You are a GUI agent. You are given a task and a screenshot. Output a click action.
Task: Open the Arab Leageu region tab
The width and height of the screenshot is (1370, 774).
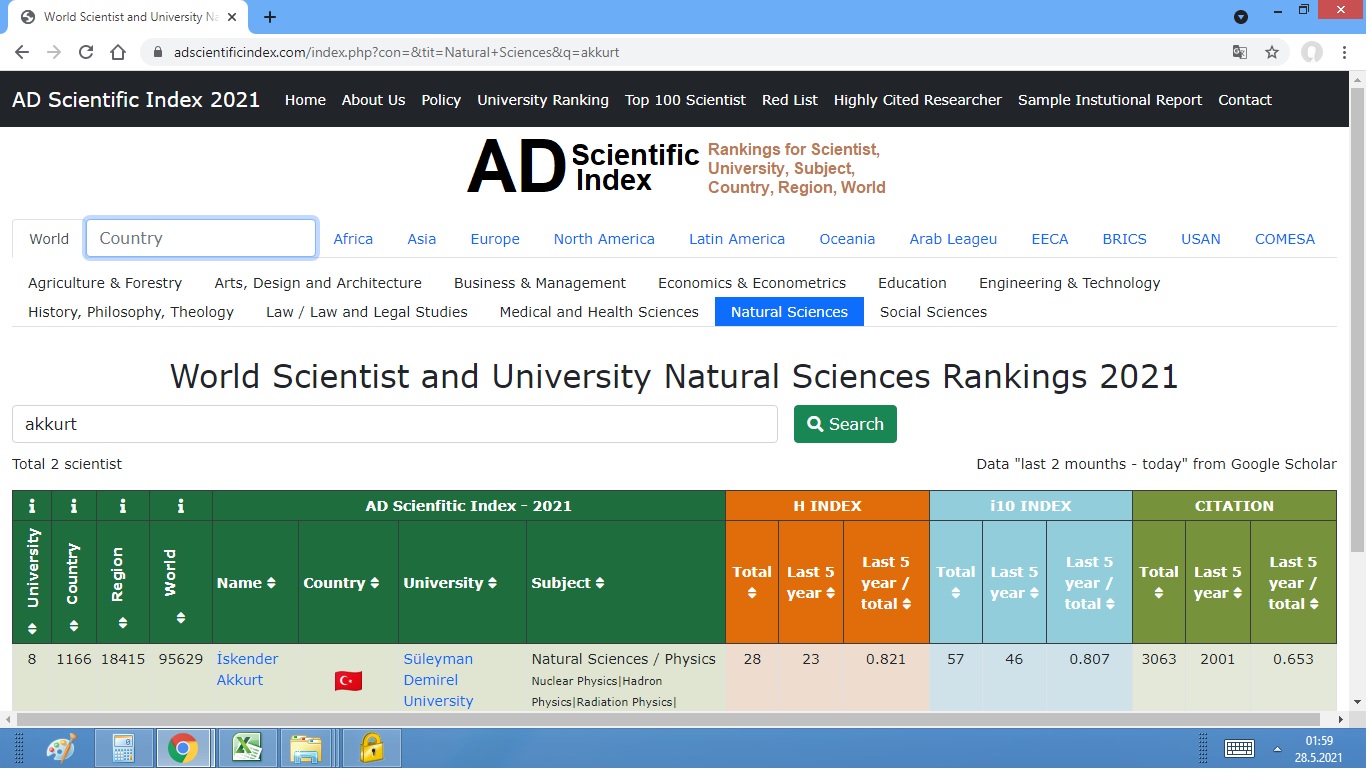(x=953, y=239)
